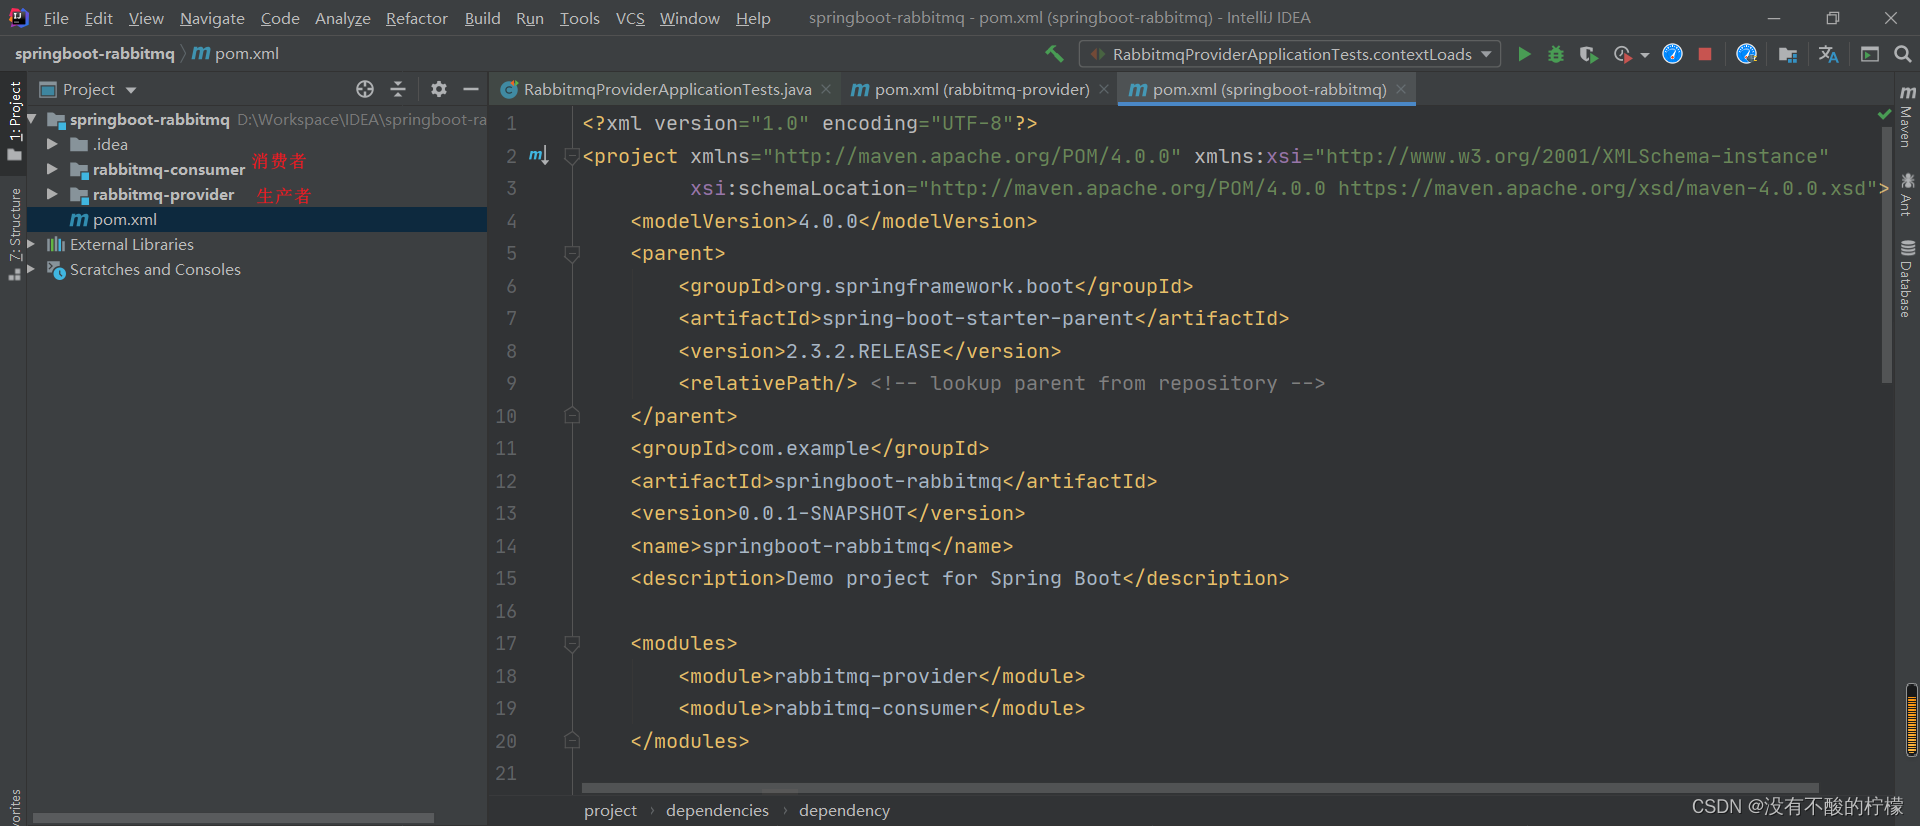Click springboot-rabbitmq in the navigation bar
Image resolution: width=1920 pixels, height=826 pixels.
coord(94,54)
